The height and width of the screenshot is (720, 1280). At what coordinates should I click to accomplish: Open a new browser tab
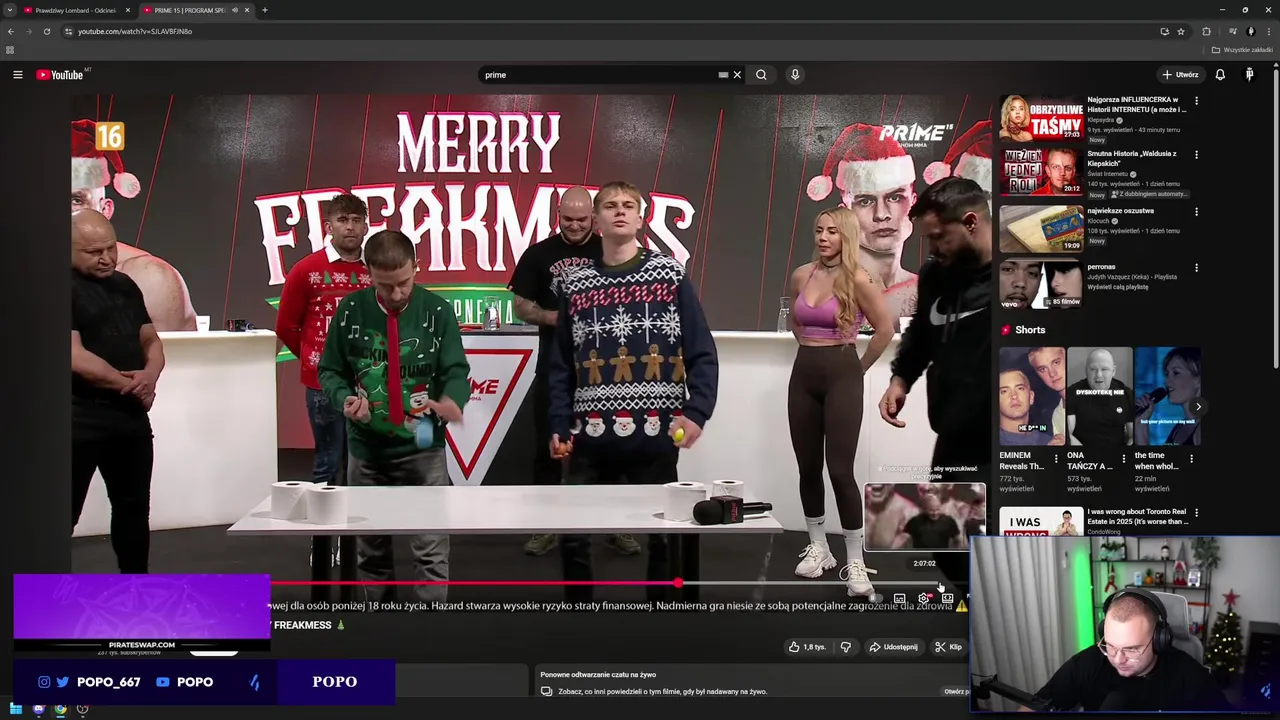coord(264,10)
